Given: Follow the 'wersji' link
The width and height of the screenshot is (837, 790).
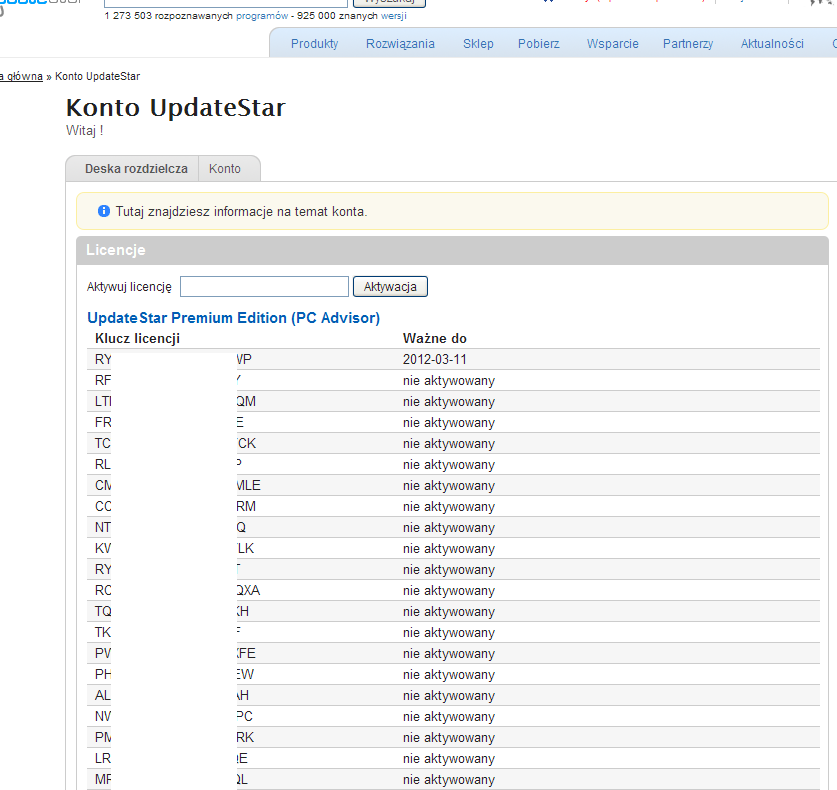Looking at the screenshot, I should click(x=393, y=16).
